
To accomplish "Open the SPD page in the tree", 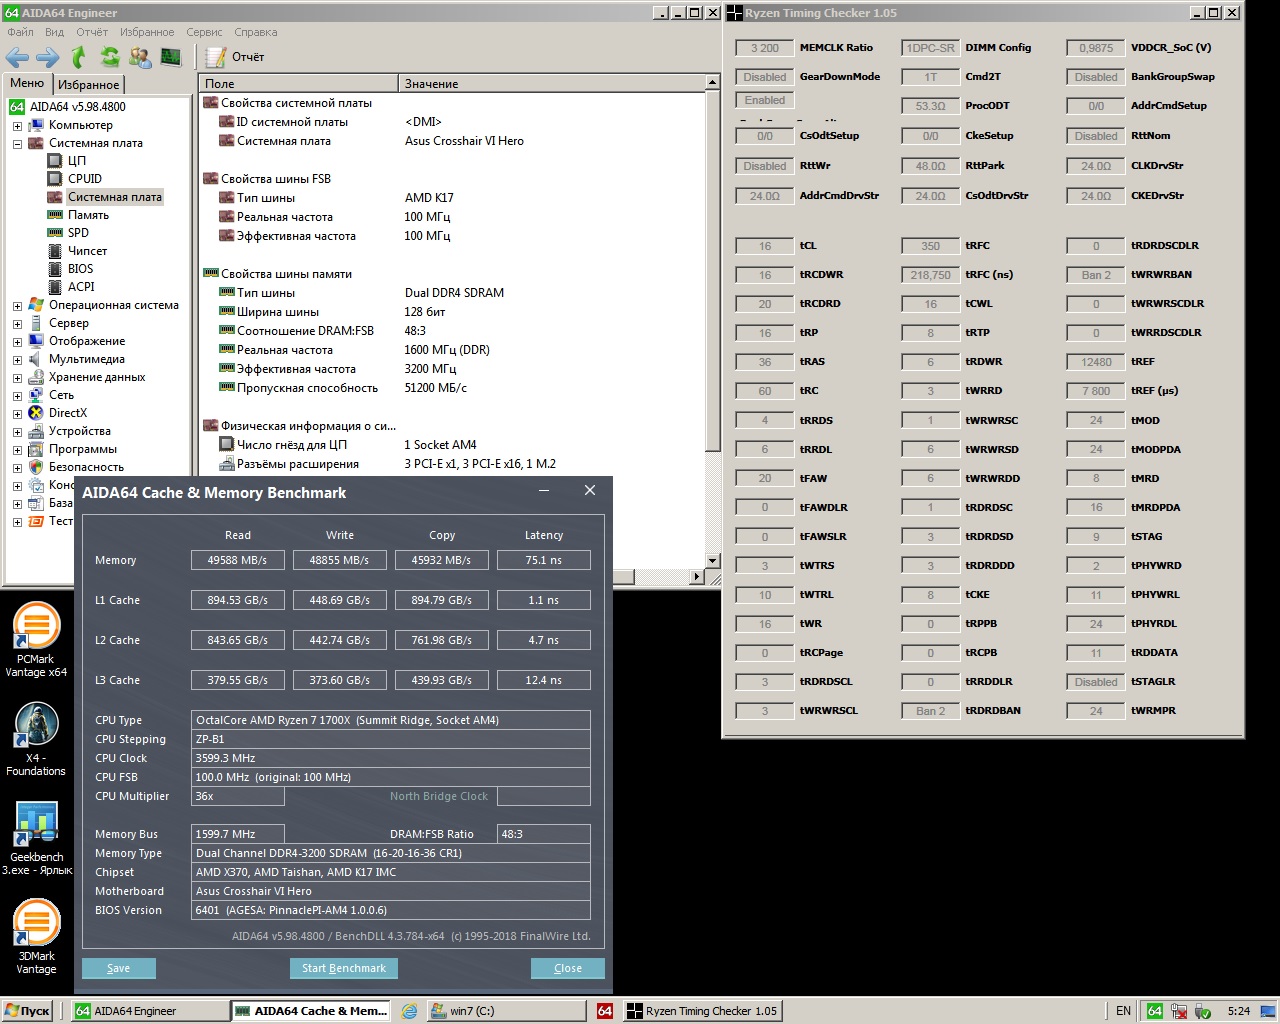I will coord(78,233).
